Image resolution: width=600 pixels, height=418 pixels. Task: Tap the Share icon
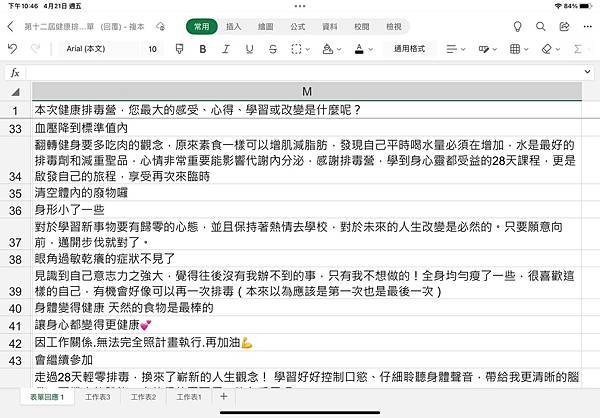pyautogui.click(x=564, y=26)
